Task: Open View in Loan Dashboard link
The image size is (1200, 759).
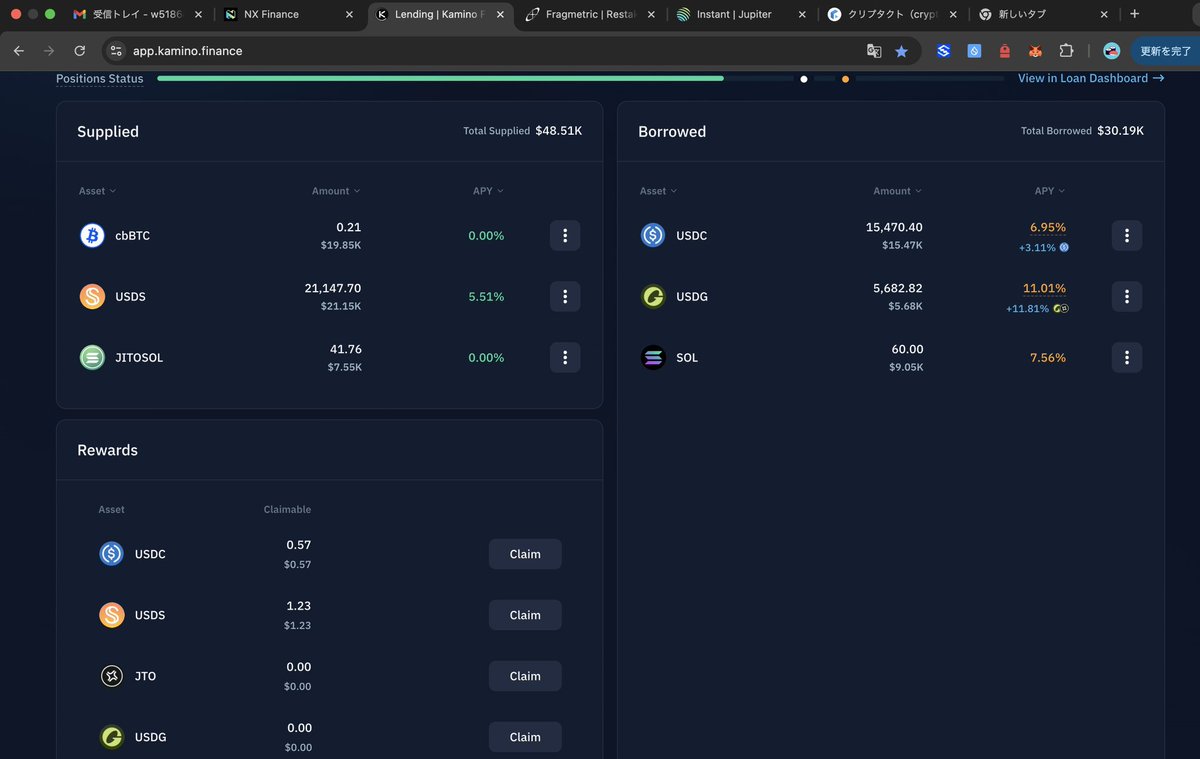Action: pyautogui.click(x=1091, y=78)
